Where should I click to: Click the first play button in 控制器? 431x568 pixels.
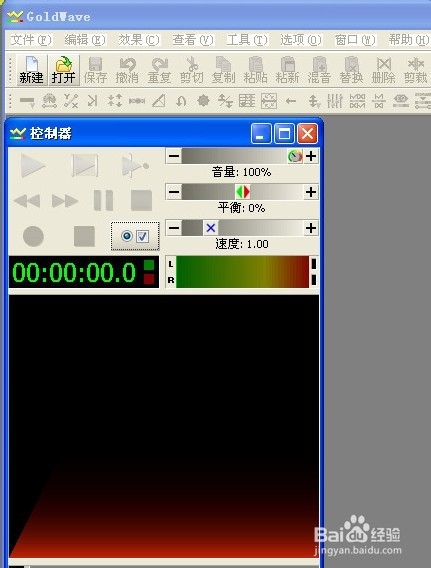tap(33, 166)
